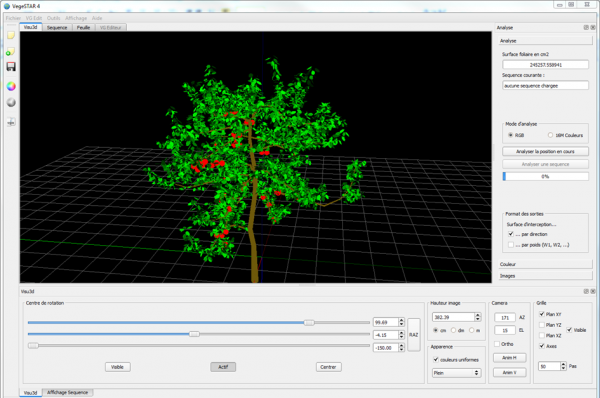Float the Visu3d bottom panel
Image resolution: width=600 pixels, height=398 pixels.
click(x=586, y=292)
